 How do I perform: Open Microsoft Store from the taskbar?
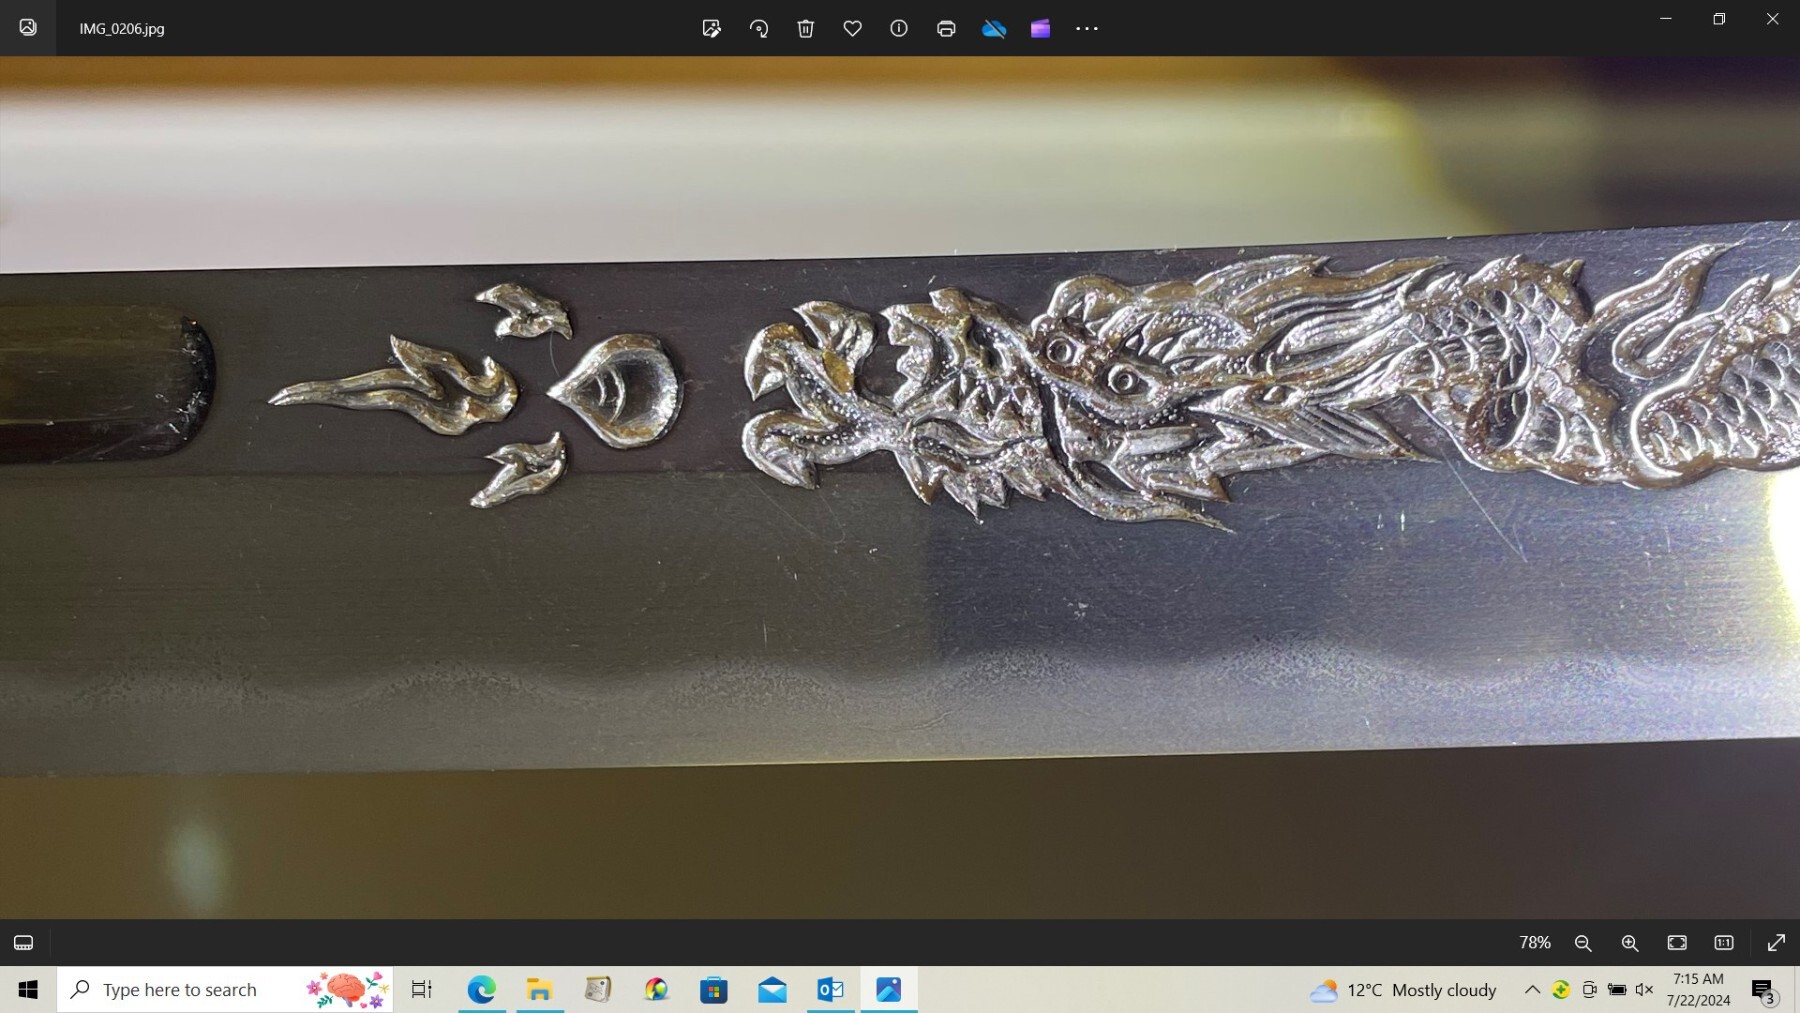[x=714, y=989]
